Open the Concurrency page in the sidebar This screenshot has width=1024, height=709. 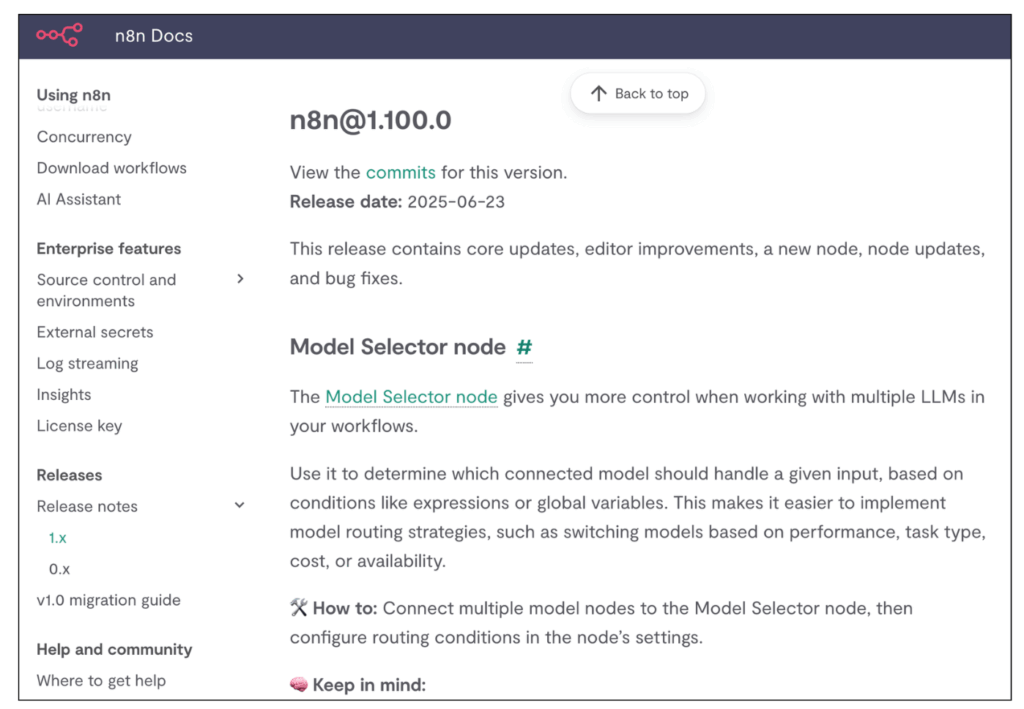(84, 137)
